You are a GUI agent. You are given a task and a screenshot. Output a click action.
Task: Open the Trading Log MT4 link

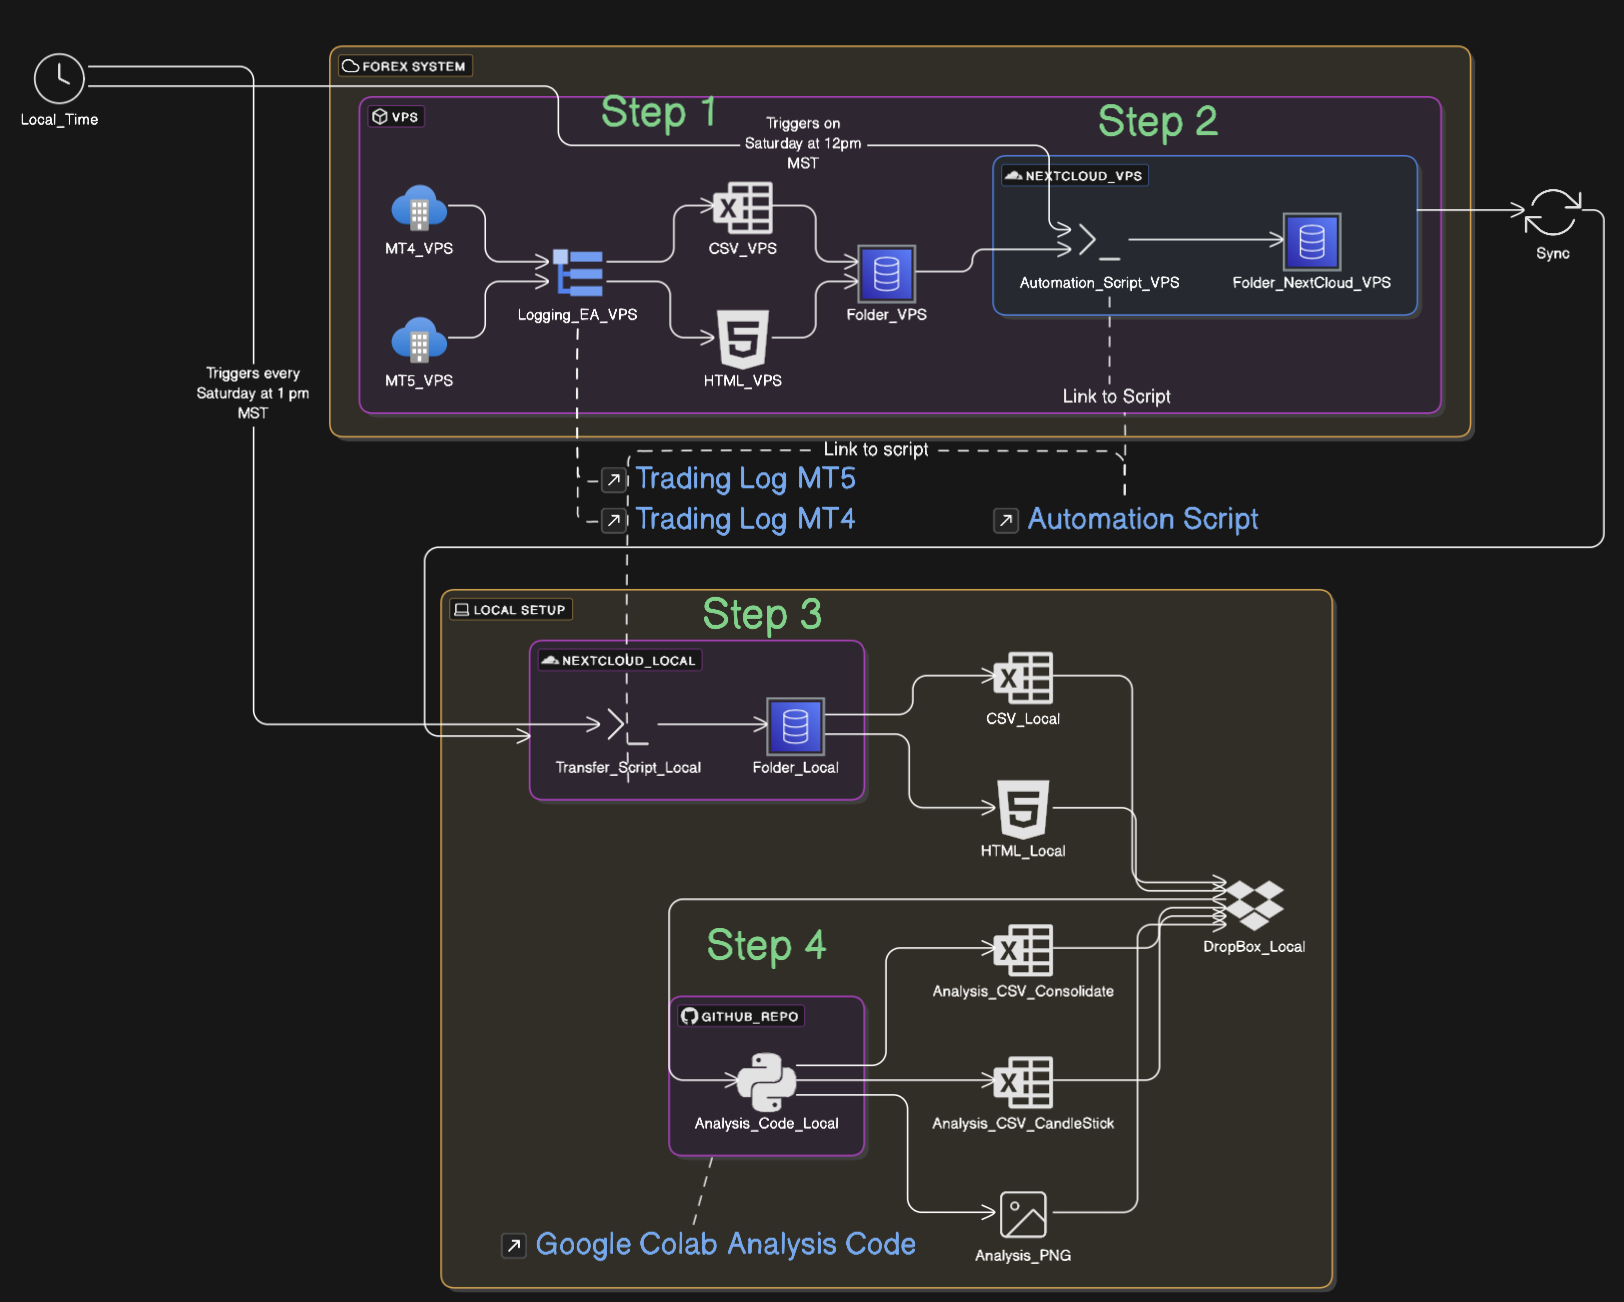[x=746, y=519]
